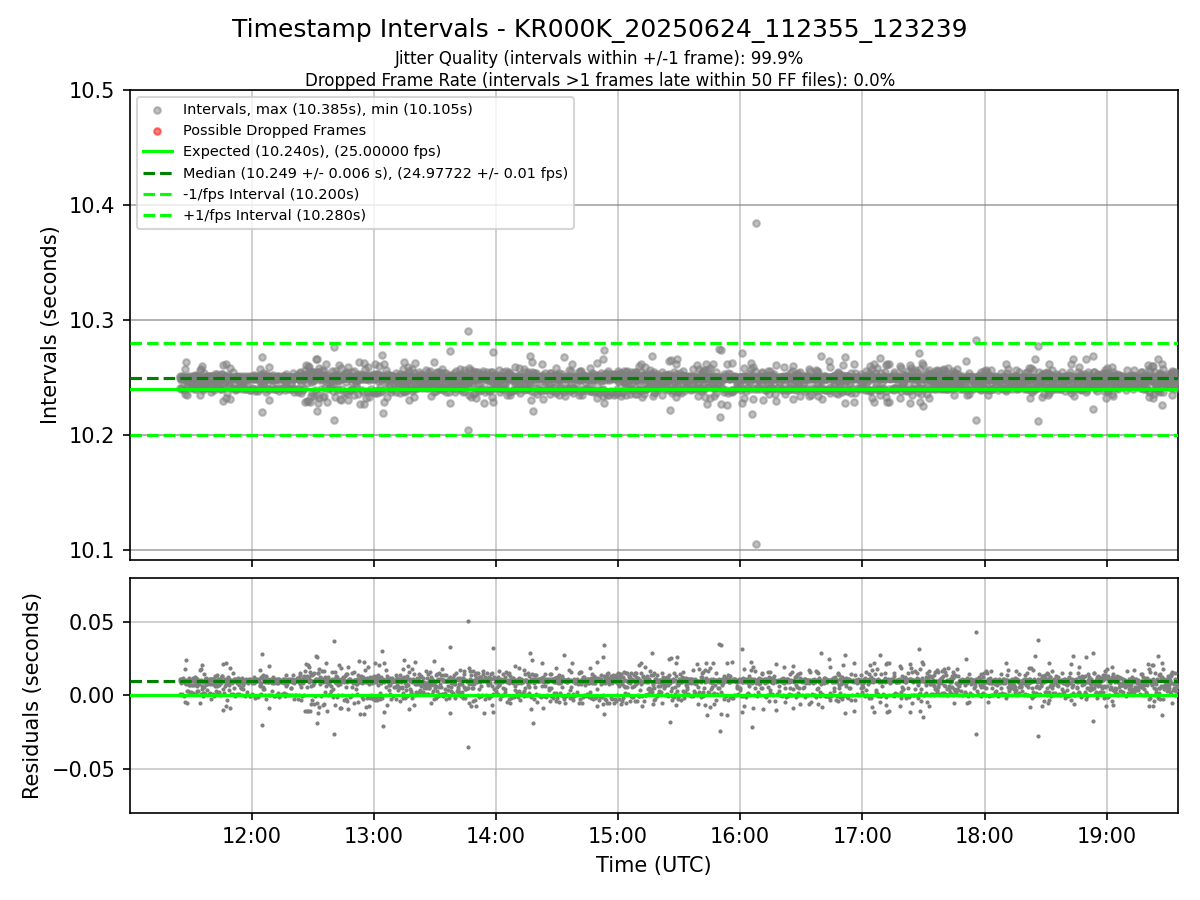Click the dark green dashed Median legend sample
This screenshot has width=1200, height=900.
tap(159, 173)
